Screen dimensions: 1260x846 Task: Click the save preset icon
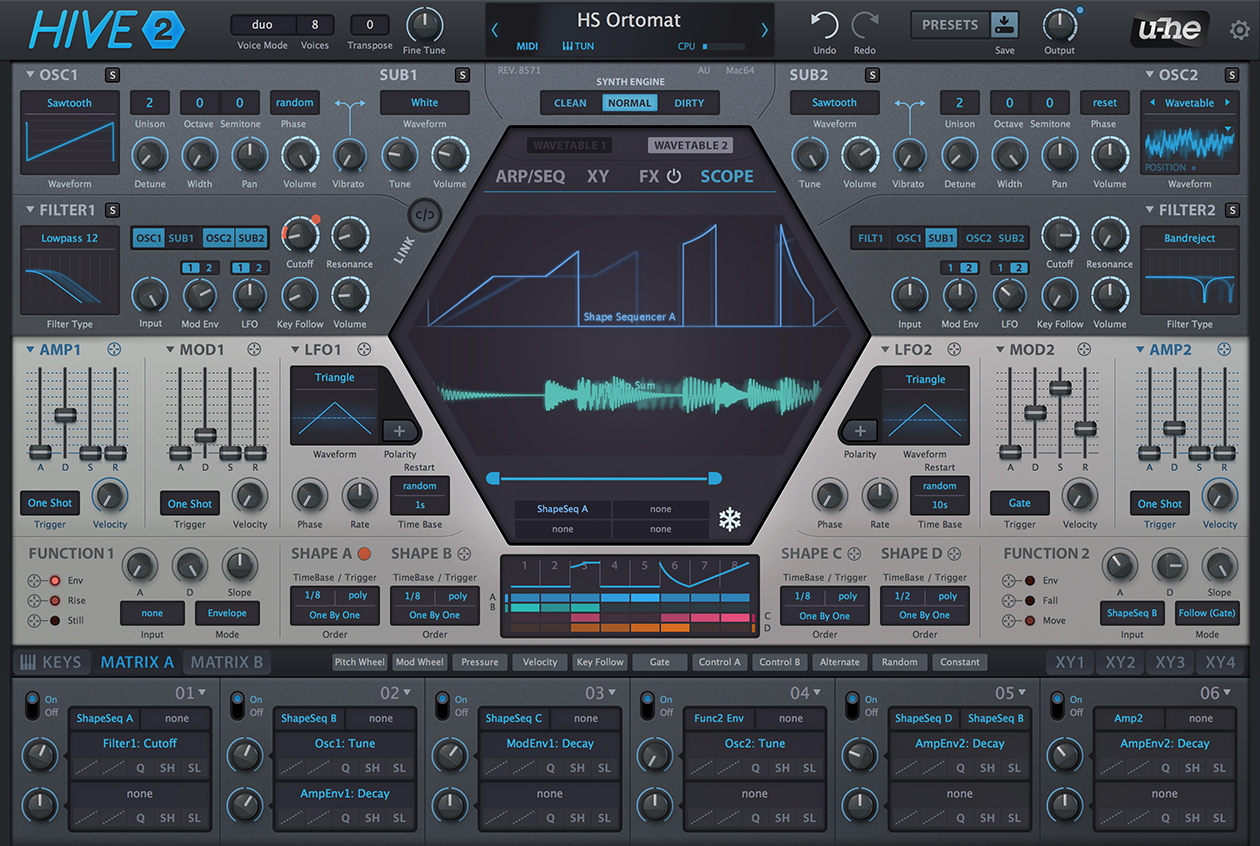click(1004, 25)
